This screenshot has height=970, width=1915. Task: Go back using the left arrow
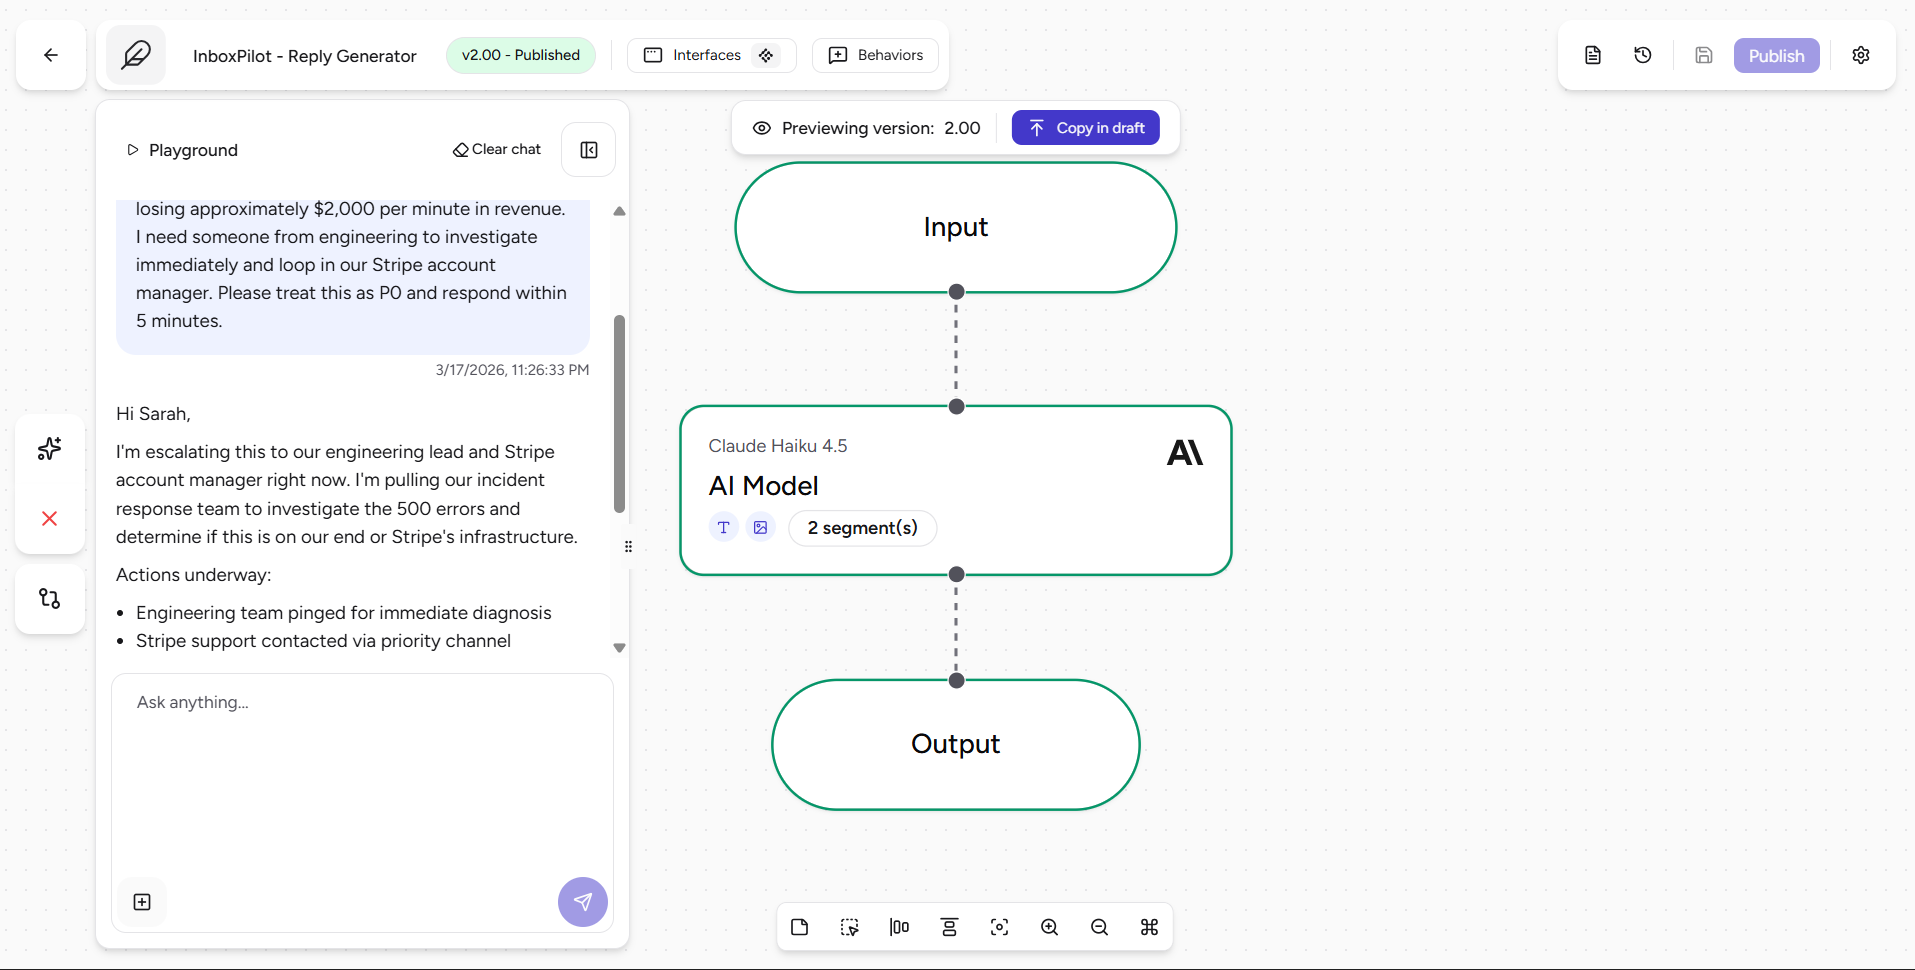[51, 55]
